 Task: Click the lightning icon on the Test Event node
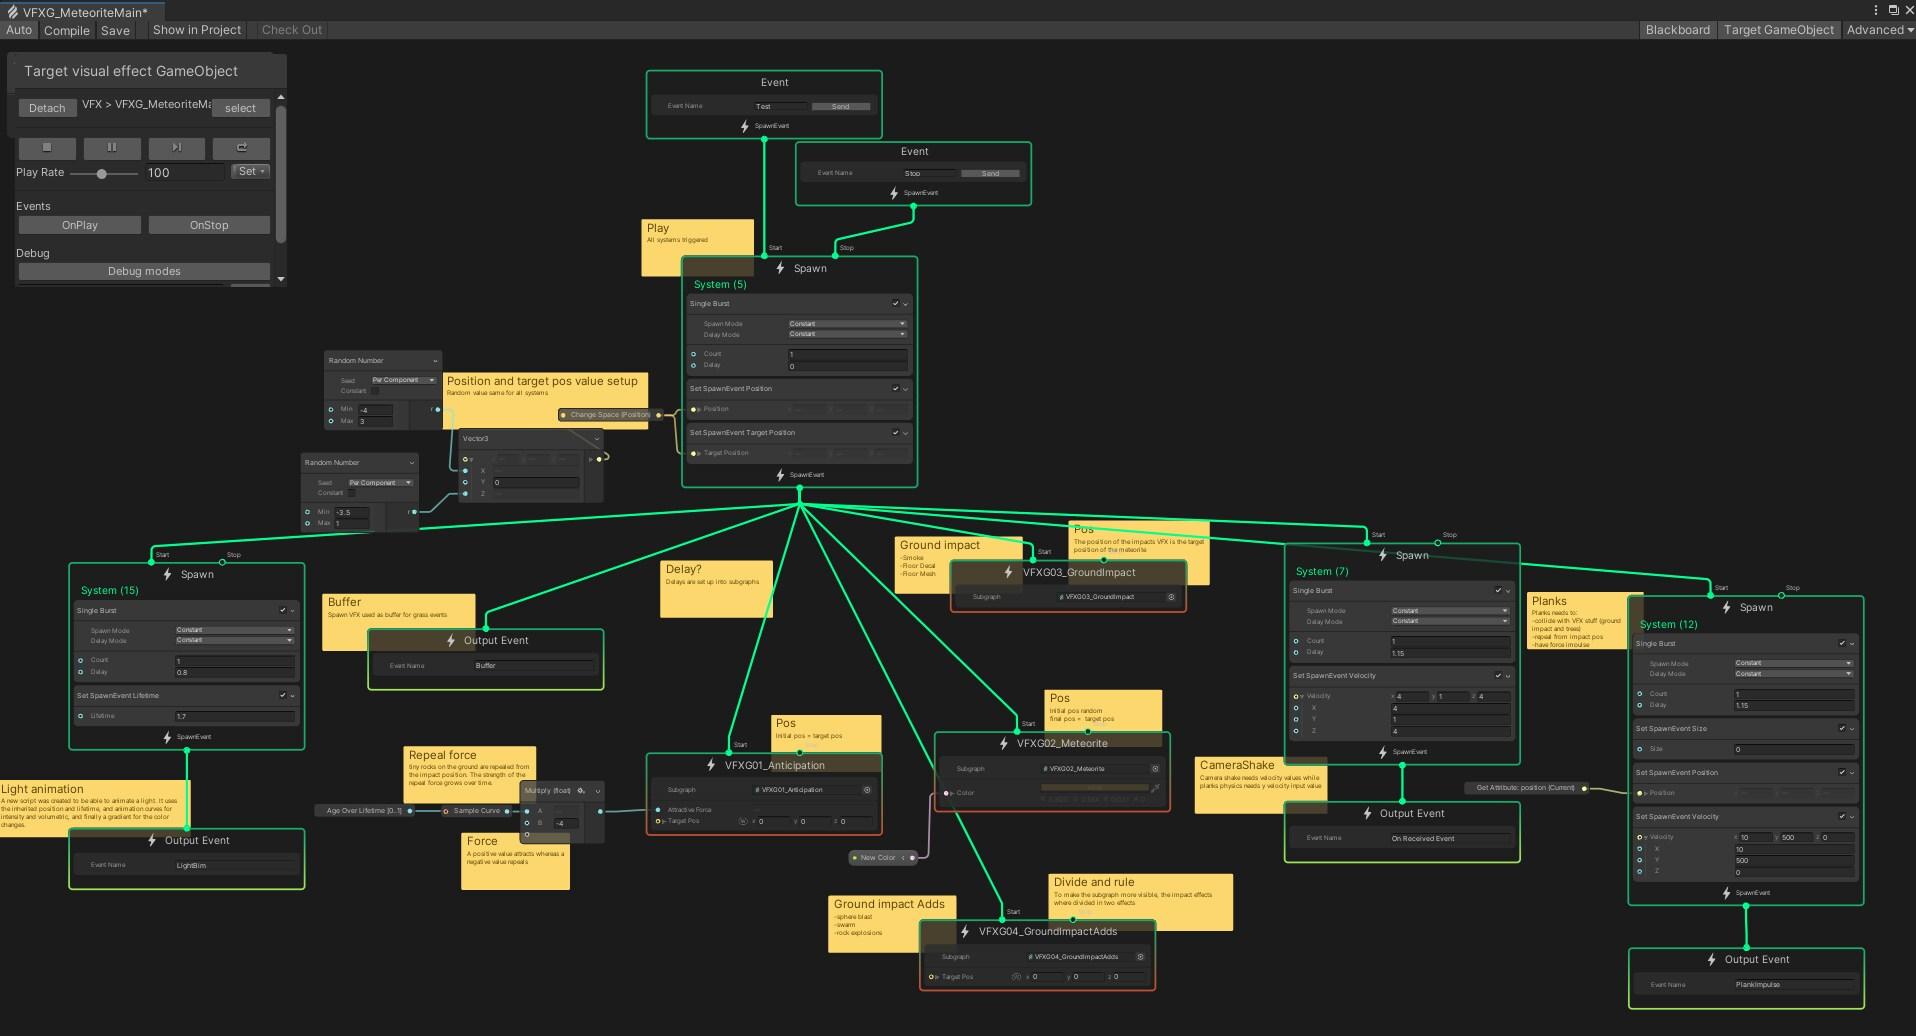coord(743,126)
